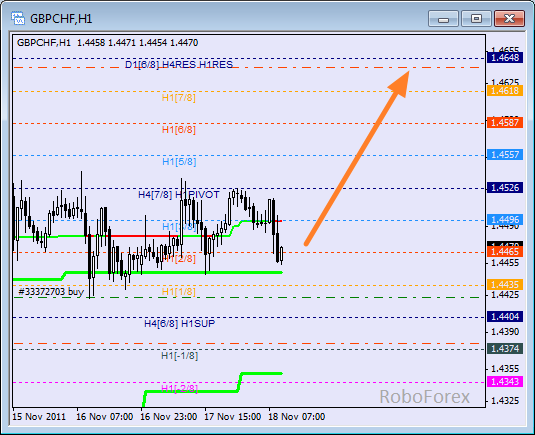535x435 pixels.
Task: Minimize the GBPCHF,H1 chart window
Action: [x=443, y=18]
